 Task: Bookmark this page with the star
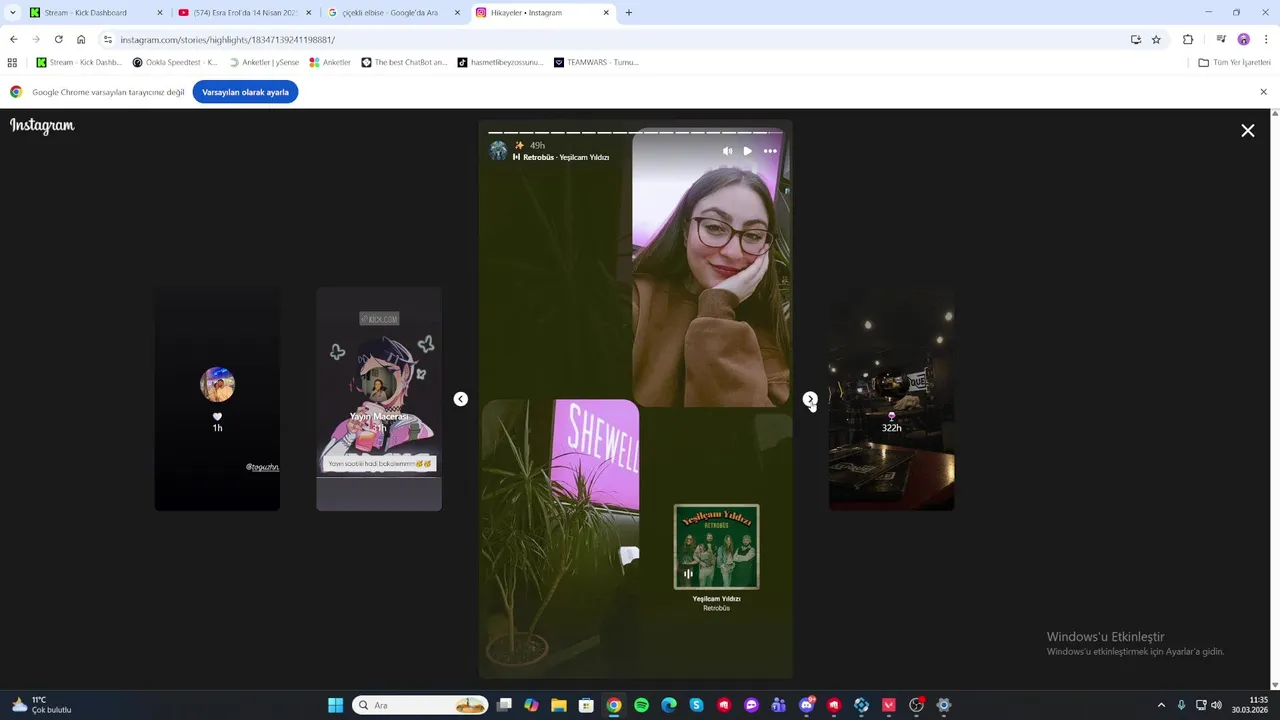click(x=1156, y=40)
